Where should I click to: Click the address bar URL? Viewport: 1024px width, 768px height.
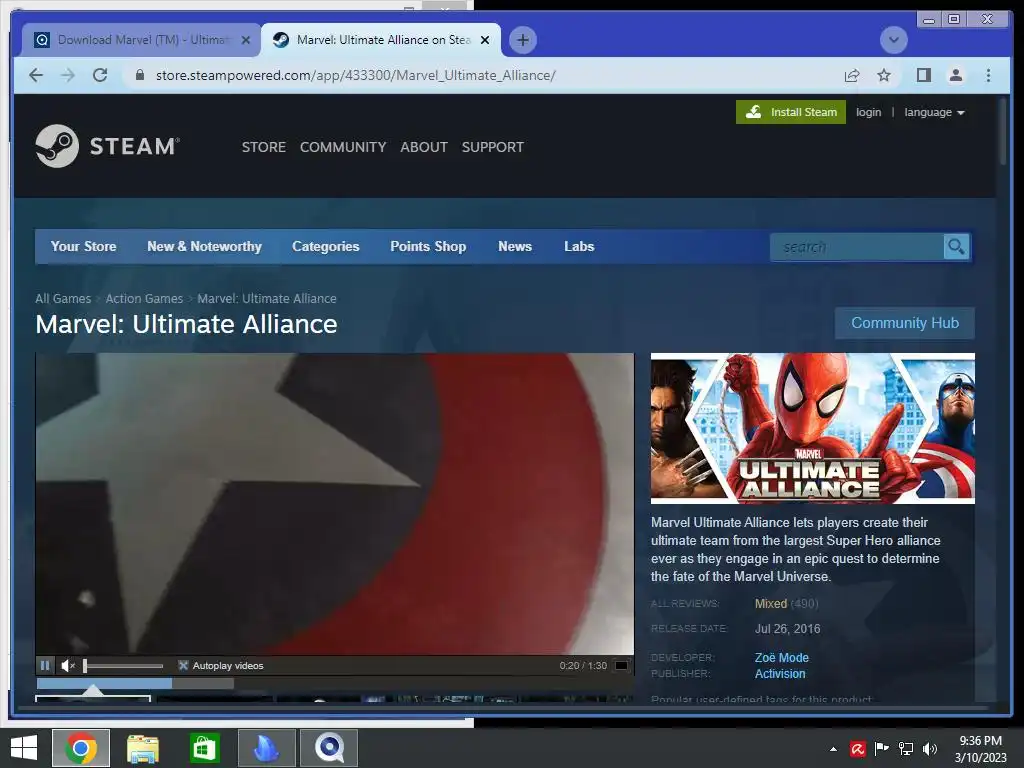[356, 75]
